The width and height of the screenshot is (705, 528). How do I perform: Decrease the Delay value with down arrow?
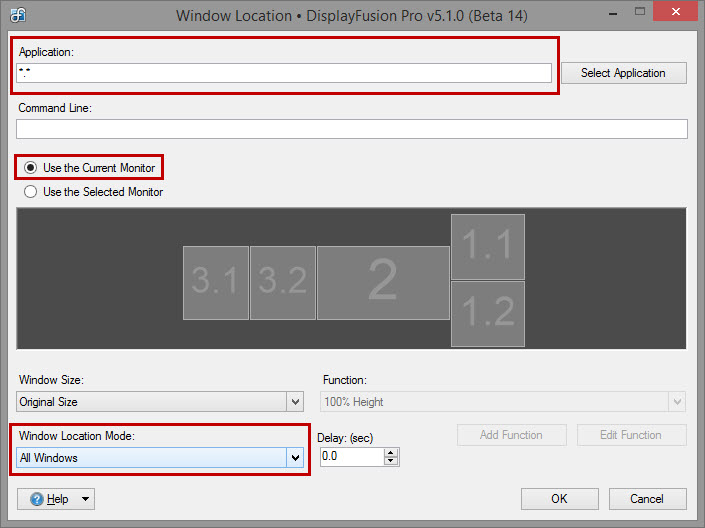click(390, 462)
